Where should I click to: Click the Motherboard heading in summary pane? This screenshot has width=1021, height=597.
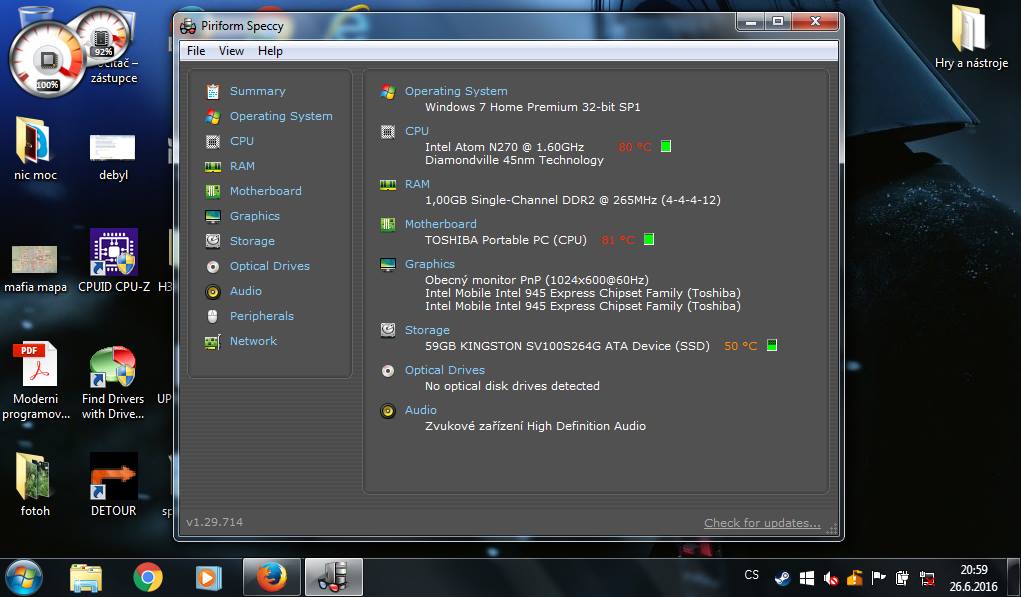coord(441,224)
